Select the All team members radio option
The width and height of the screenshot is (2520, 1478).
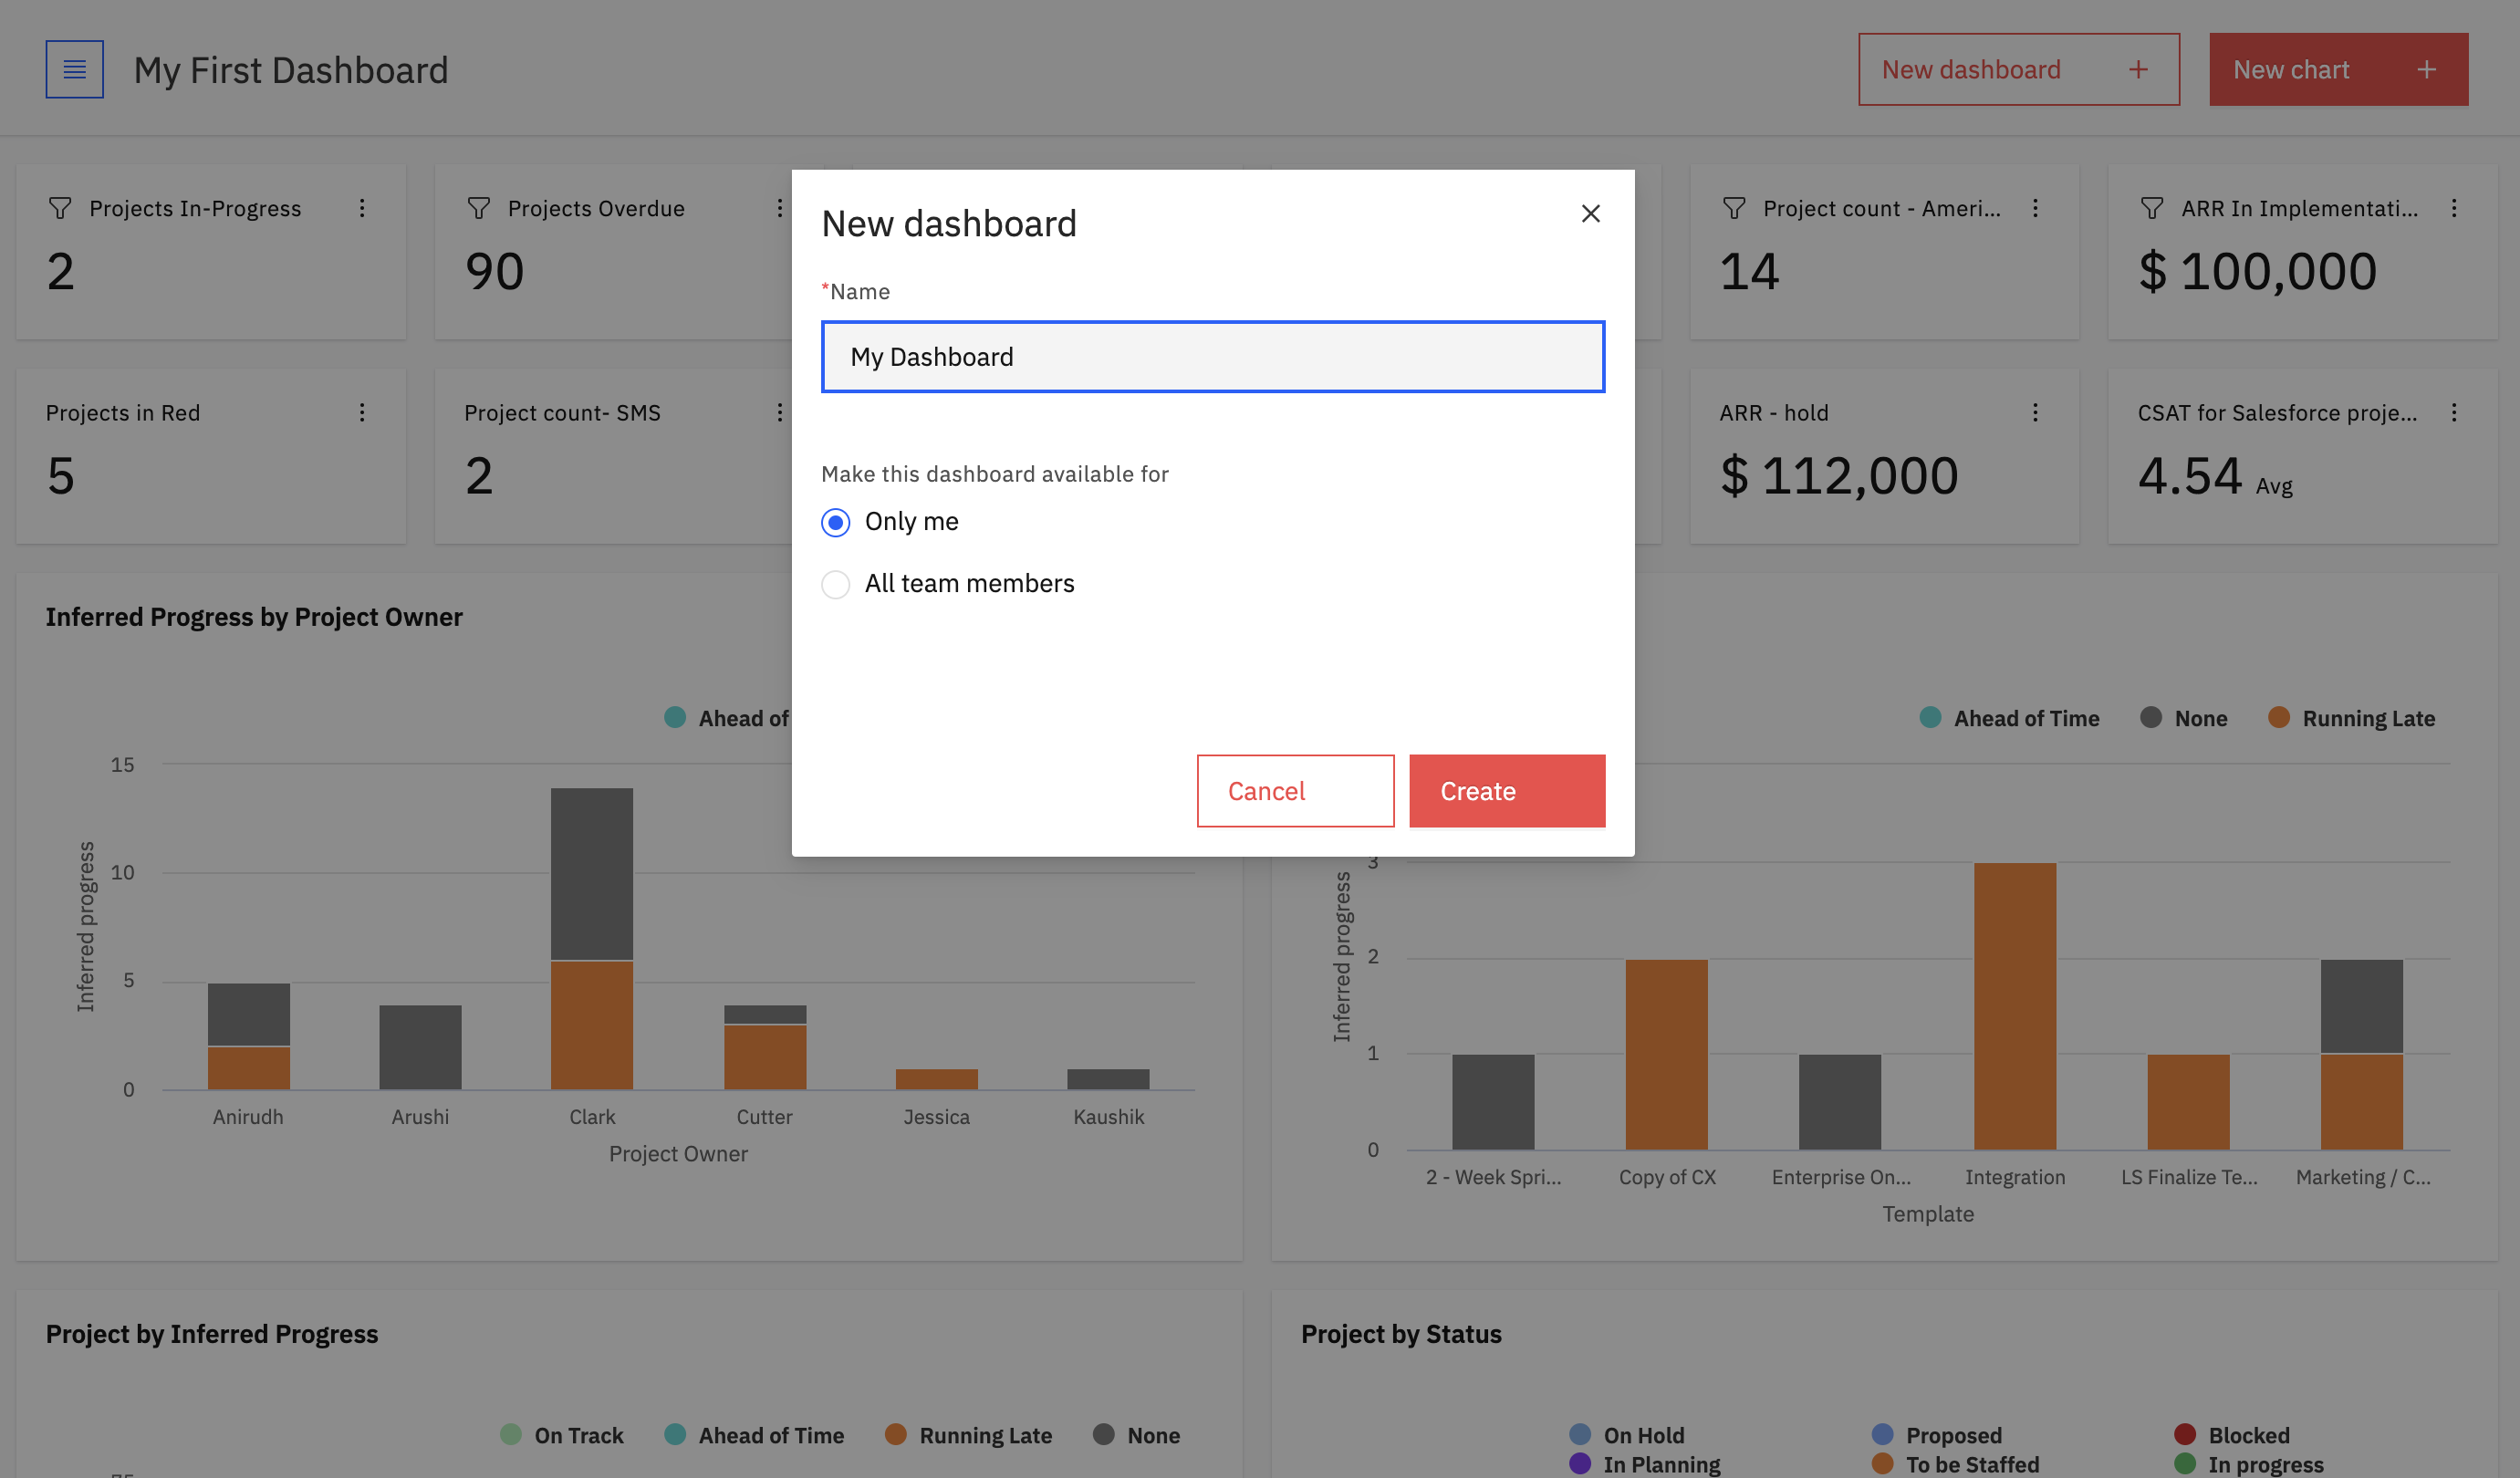coord(836,584)
